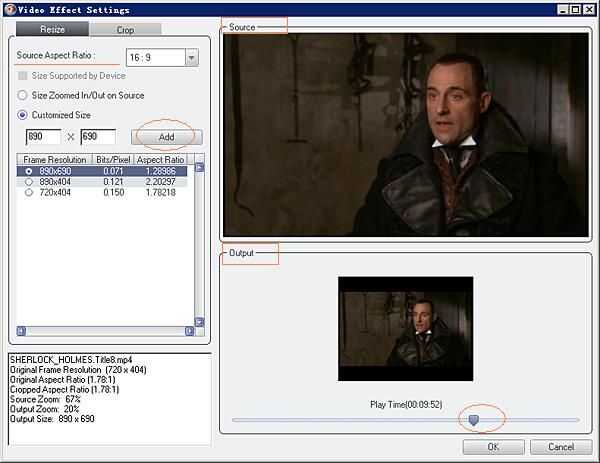The width and height of the screenshot is (600, 463).
Task: Click the 1.78218 aspect ratio value
Action: pos(160,192)
